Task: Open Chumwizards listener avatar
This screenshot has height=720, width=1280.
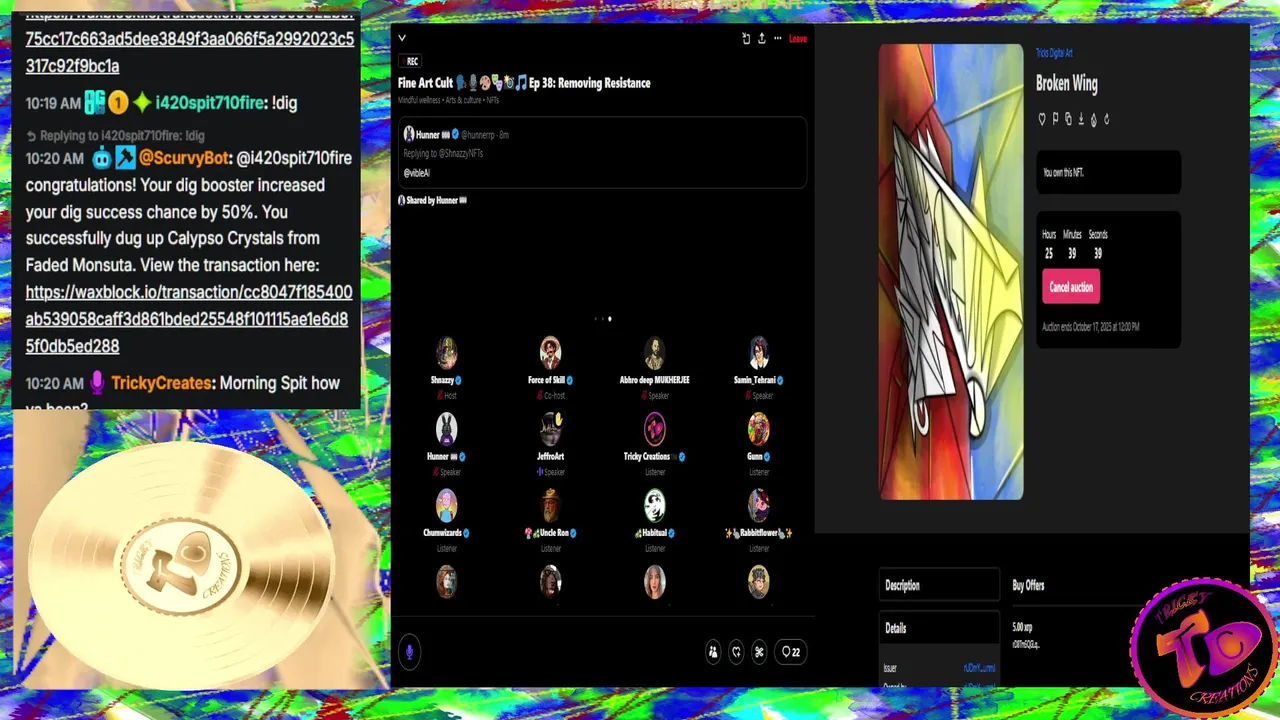Action: click(446, 506)
